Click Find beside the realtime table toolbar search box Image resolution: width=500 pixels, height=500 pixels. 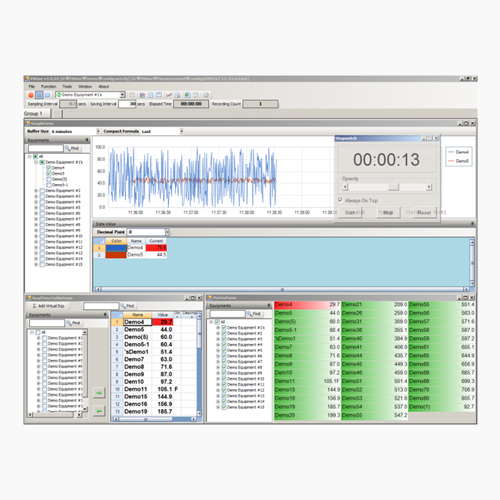[x=127, y=306]
